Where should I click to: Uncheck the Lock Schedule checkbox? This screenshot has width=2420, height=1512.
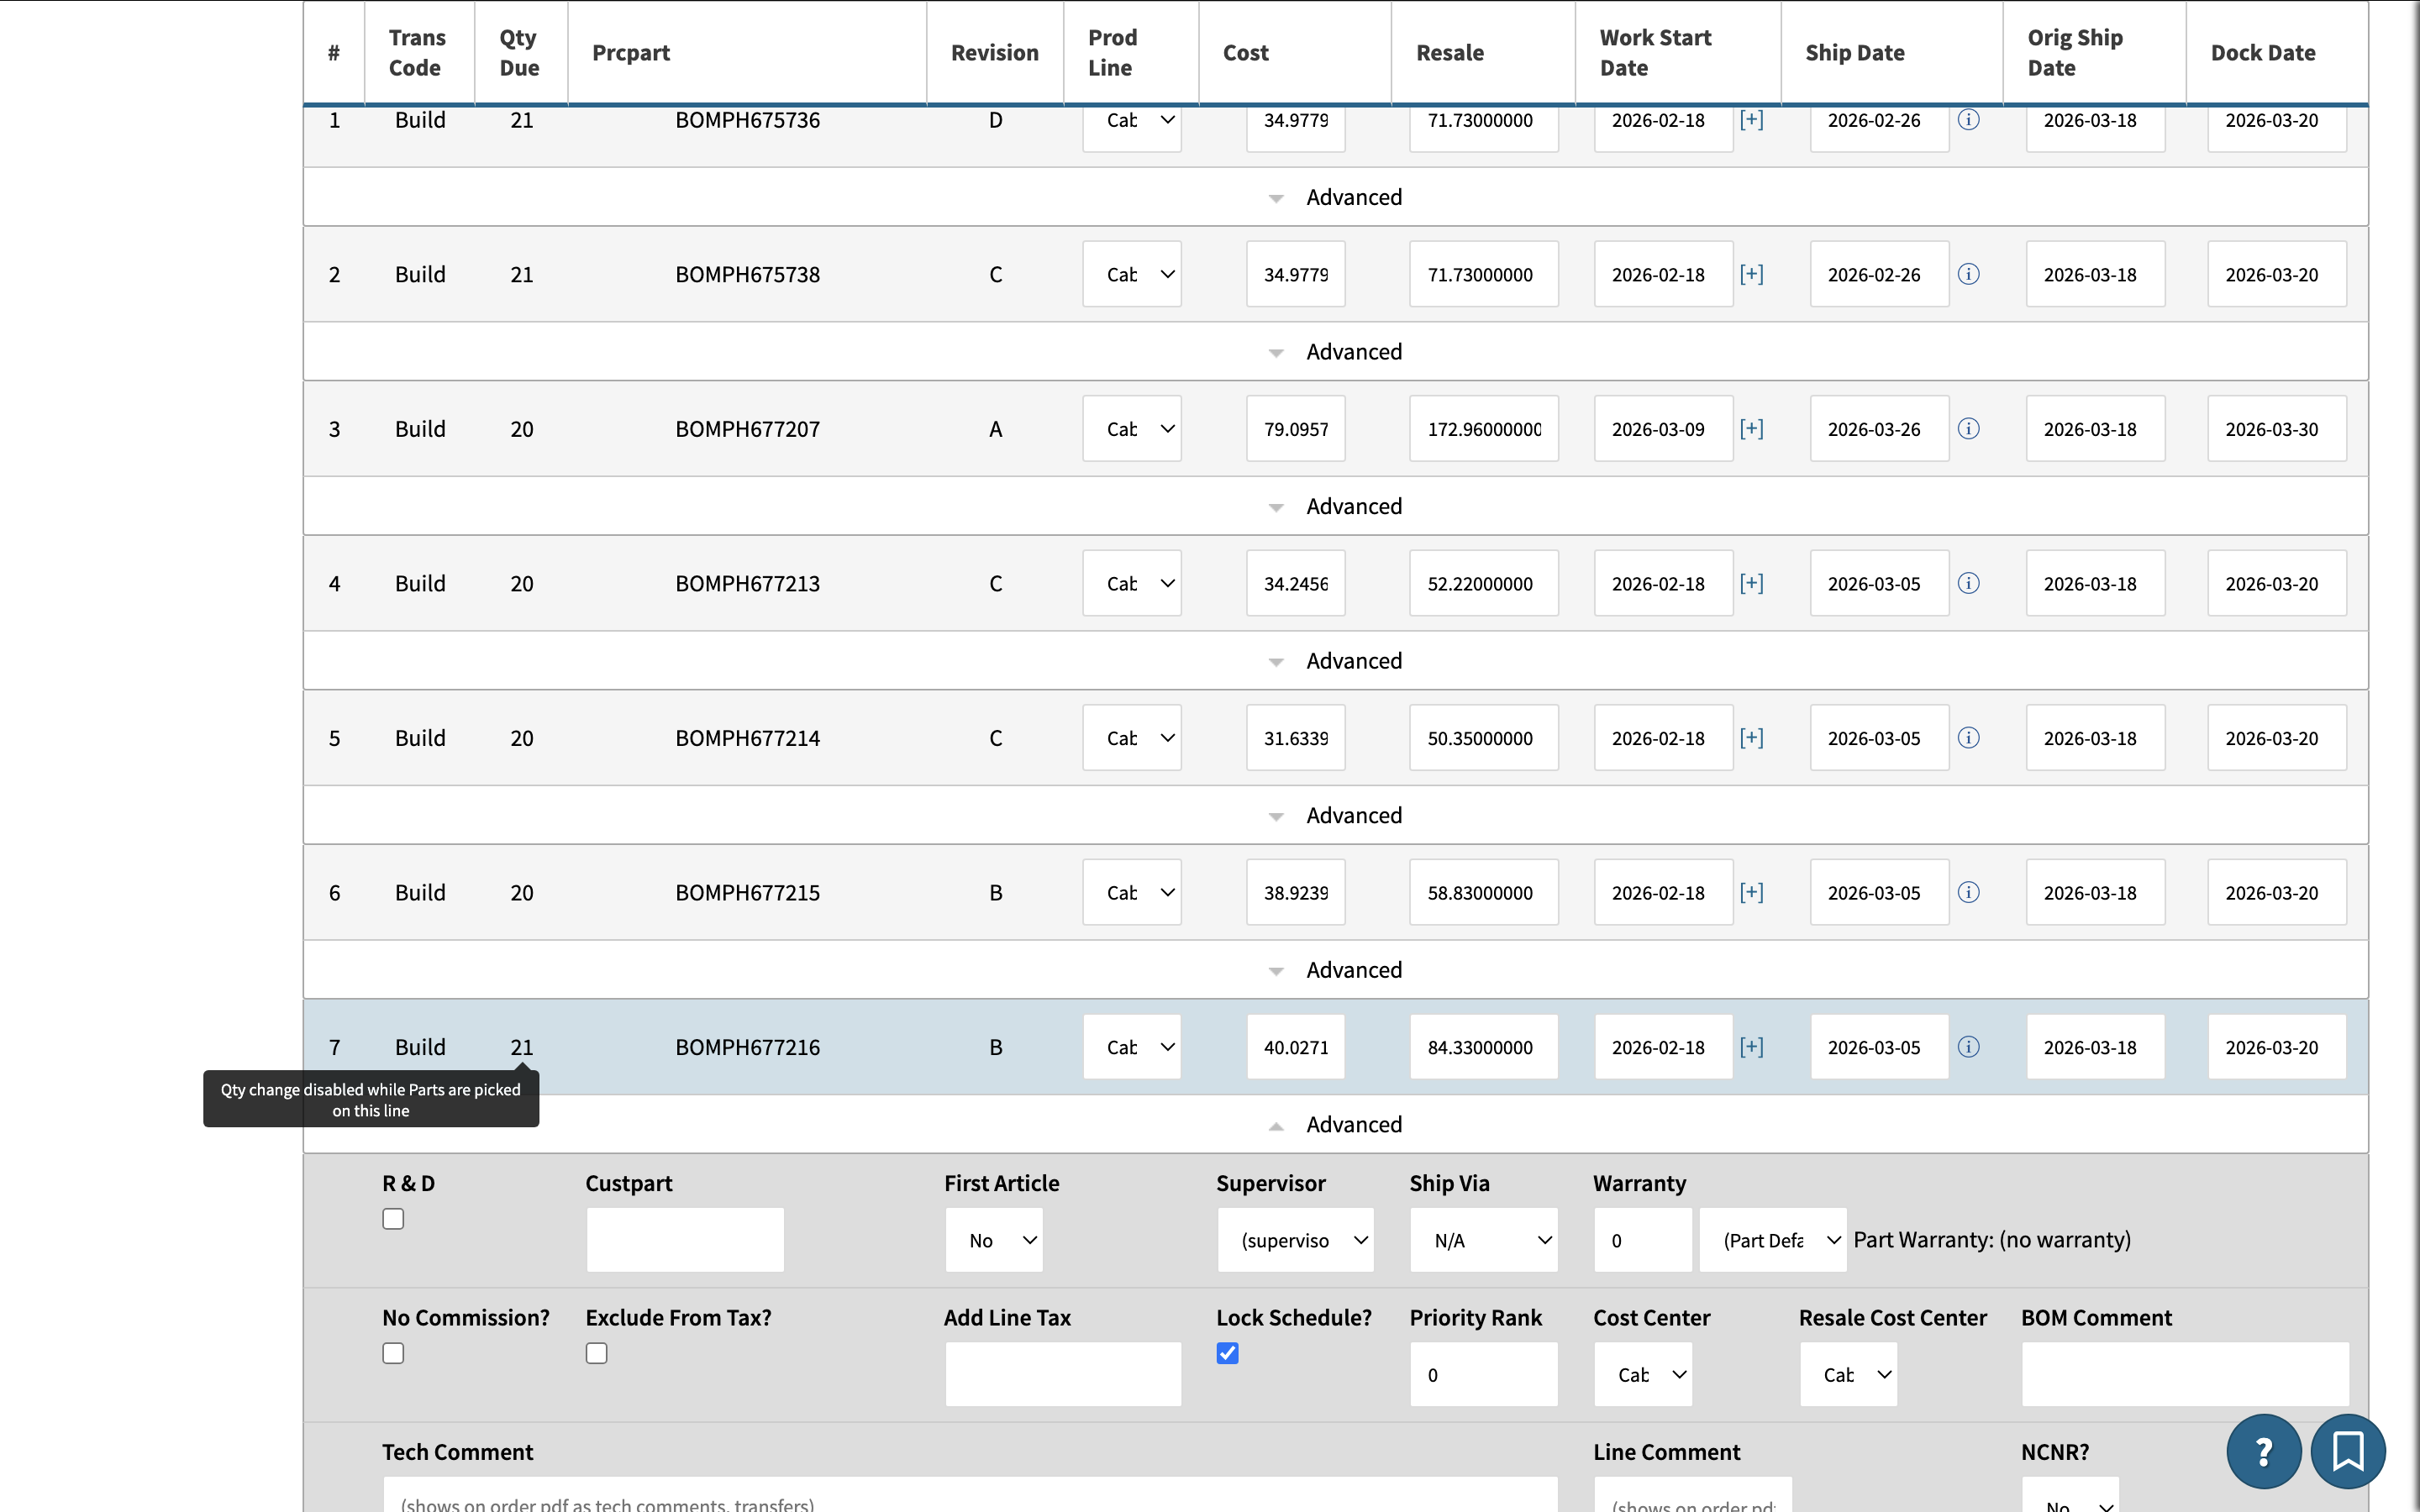point(1227,1353)
